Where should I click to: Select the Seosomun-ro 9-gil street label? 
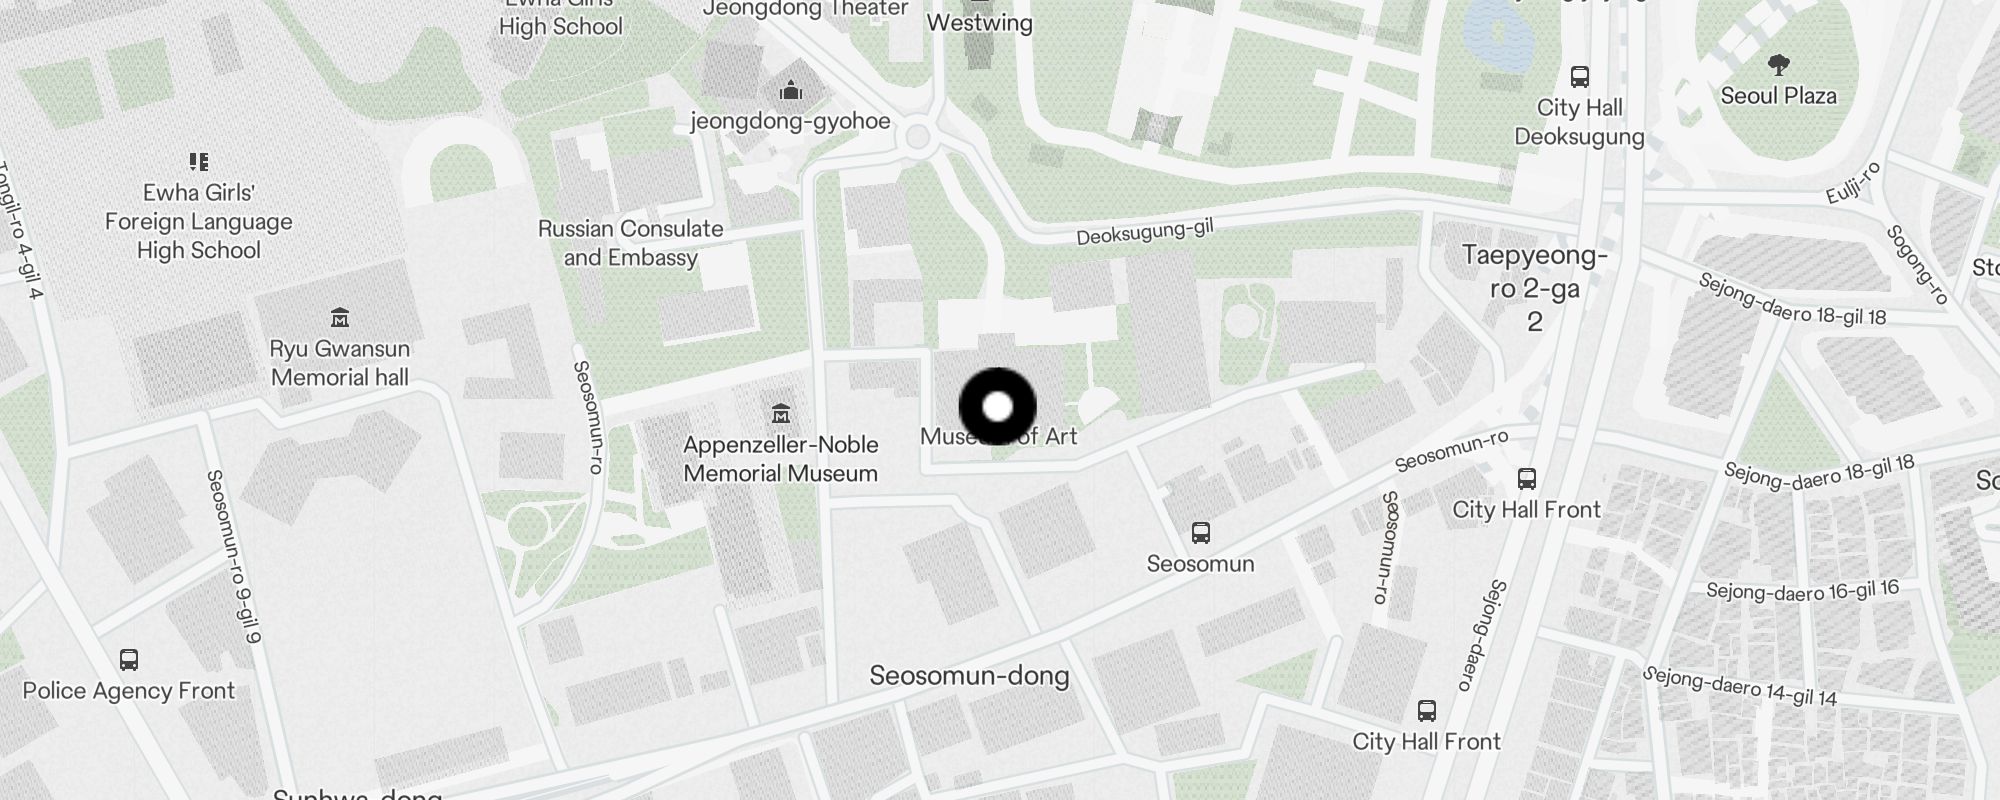click(233, 556)
